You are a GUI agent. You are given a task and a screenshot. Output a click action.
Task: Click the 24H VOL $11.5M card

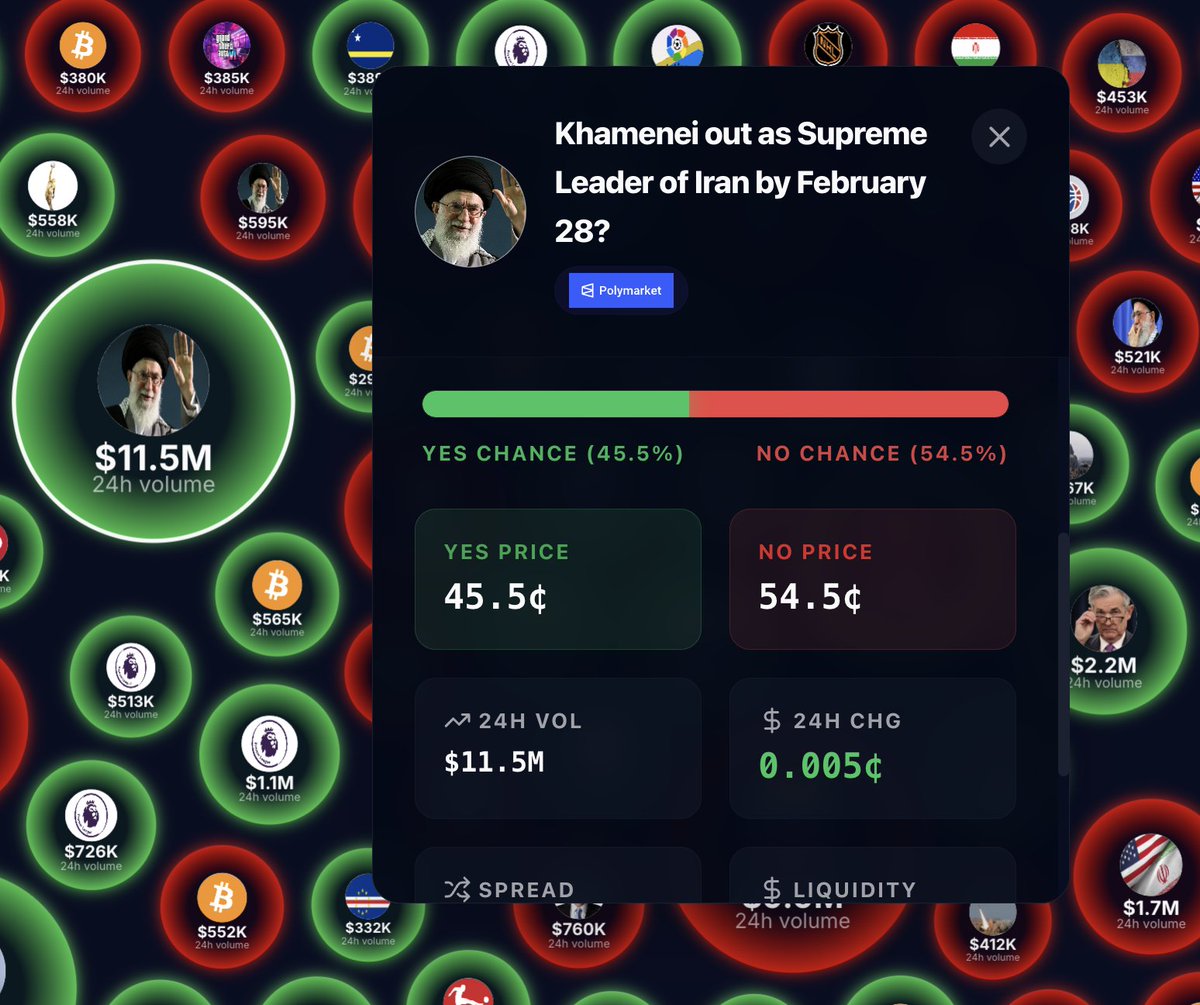558,749
